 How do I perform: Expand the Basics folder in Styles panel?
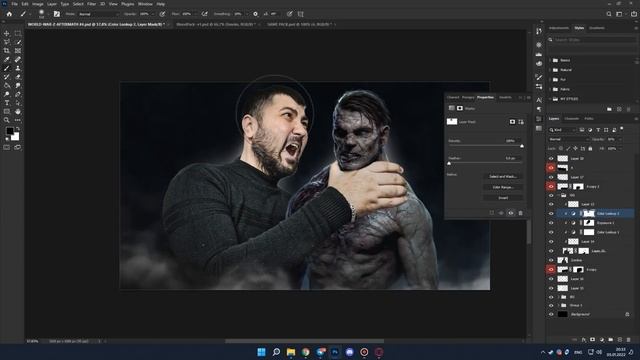(x=550, y=60)
